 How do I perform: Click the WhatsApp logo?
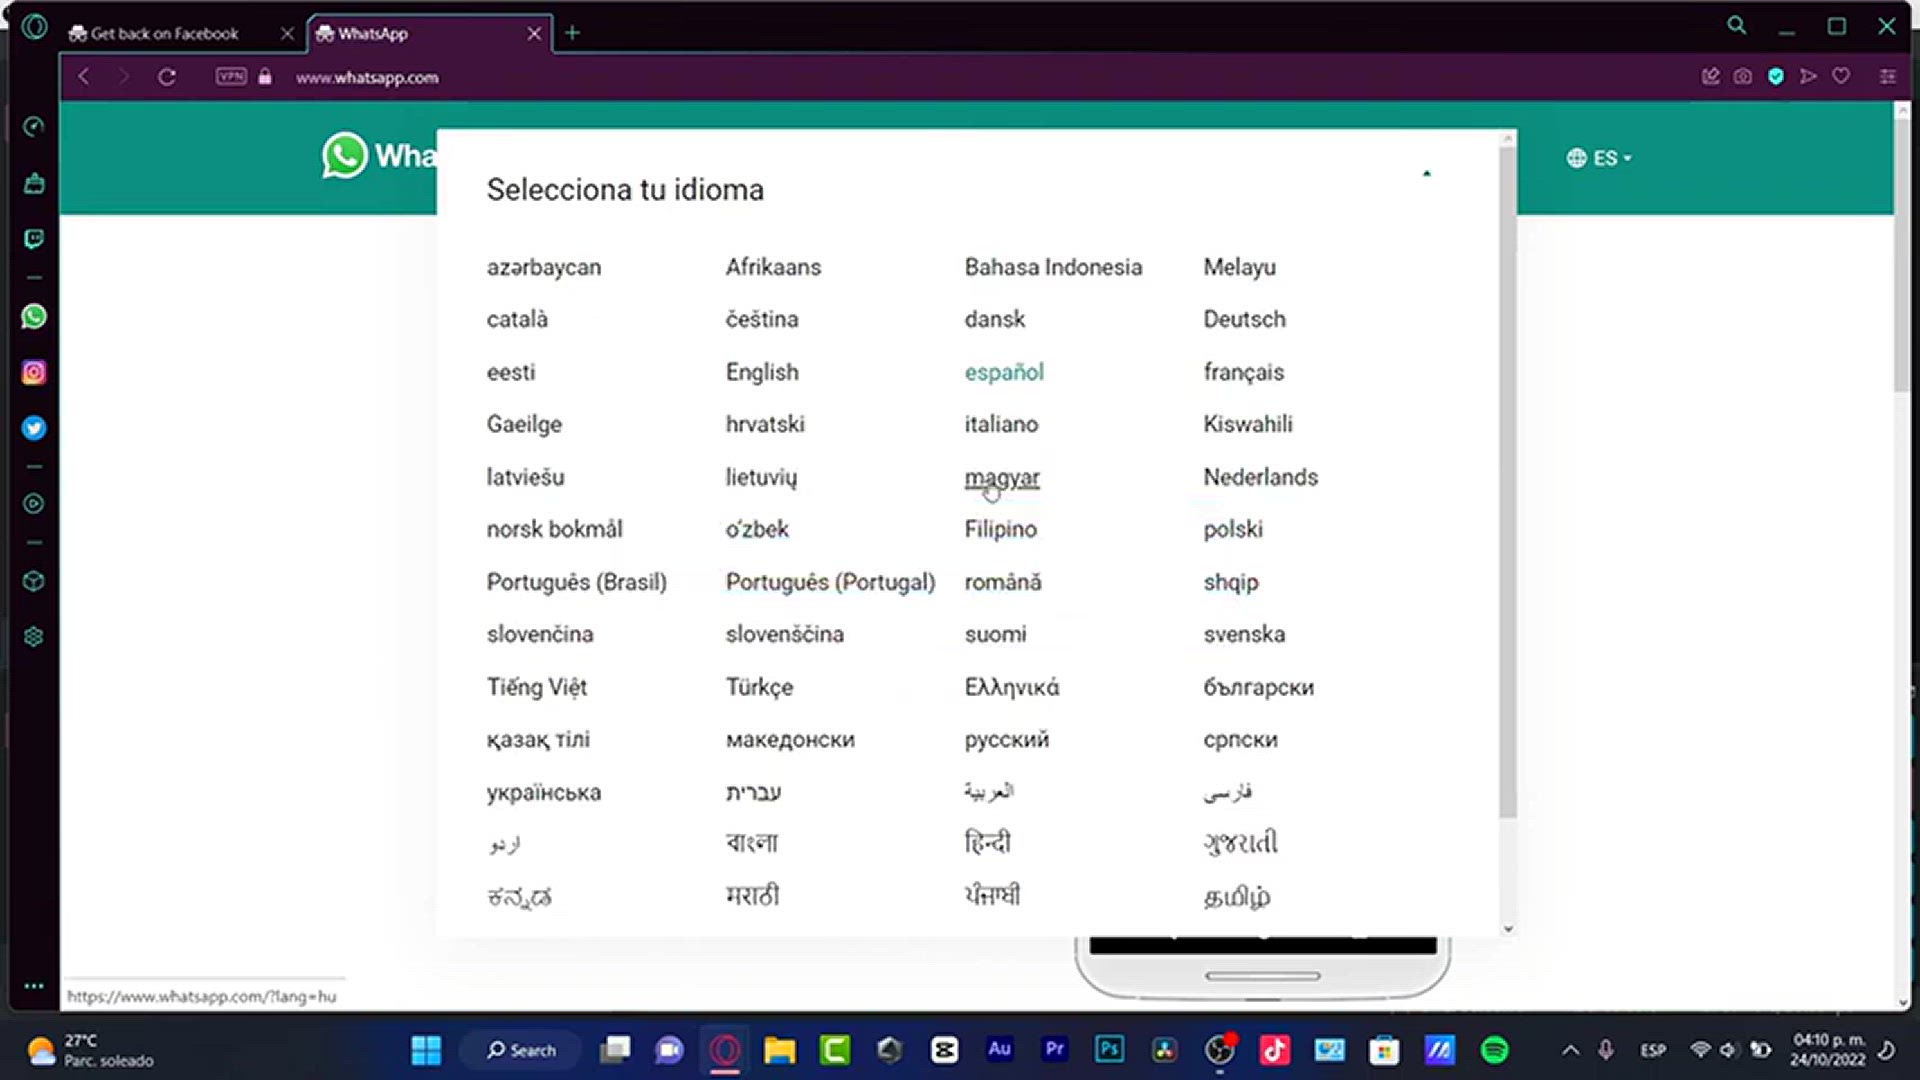[378, 155]
